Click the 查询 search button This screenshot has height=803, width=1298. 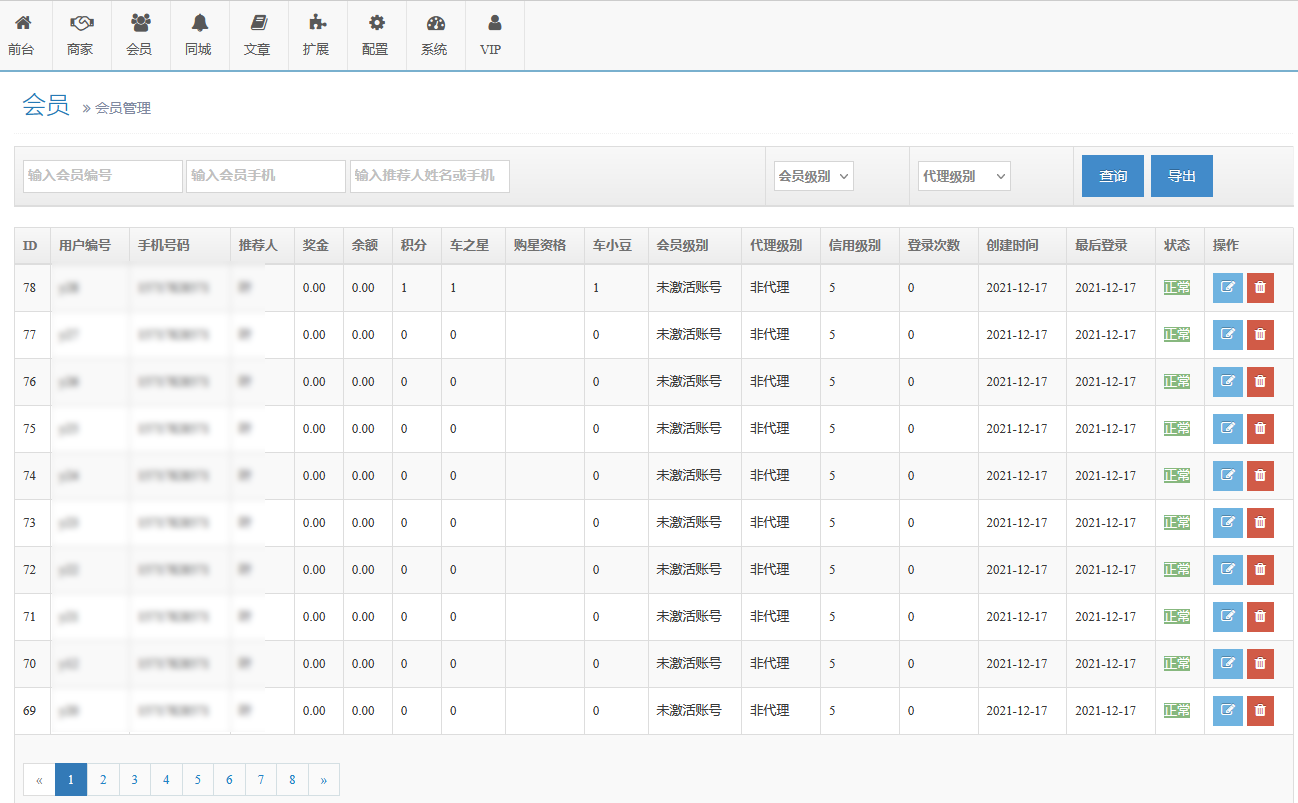pos(1113,176)
